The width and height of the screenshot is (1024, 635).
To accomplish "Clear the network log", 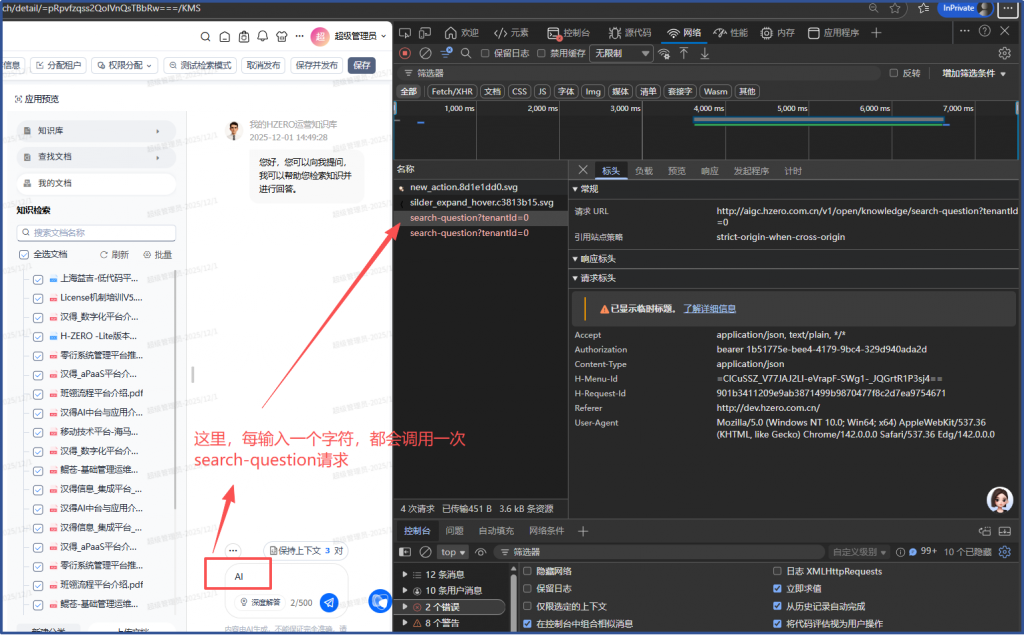I will point(426,53).
